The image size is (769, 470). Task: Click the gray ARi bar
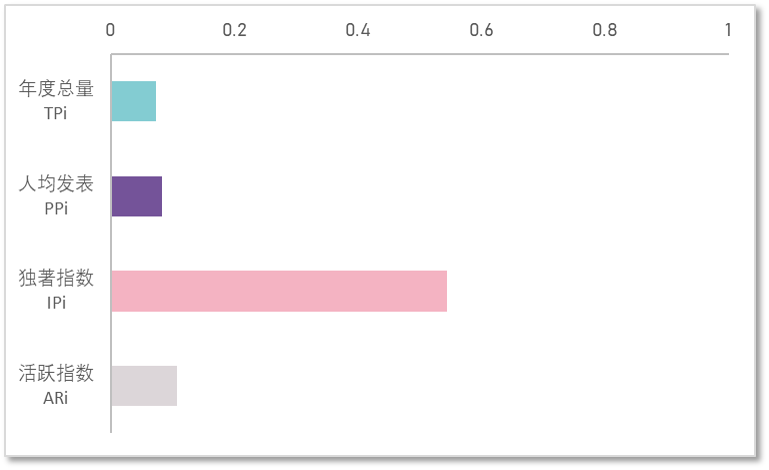[x=144, y=386]
